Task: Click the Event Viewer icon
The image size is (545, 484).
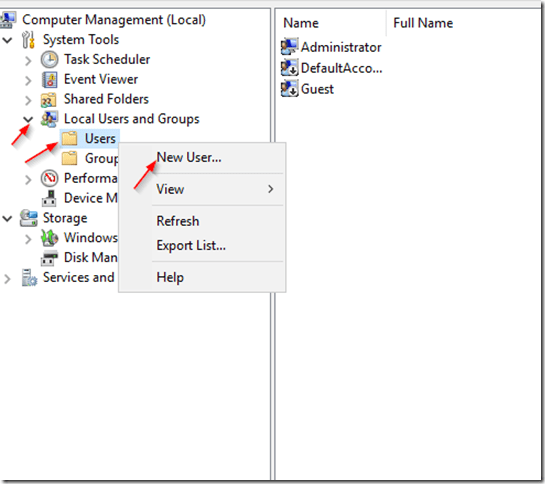Action: coord(49,80)
